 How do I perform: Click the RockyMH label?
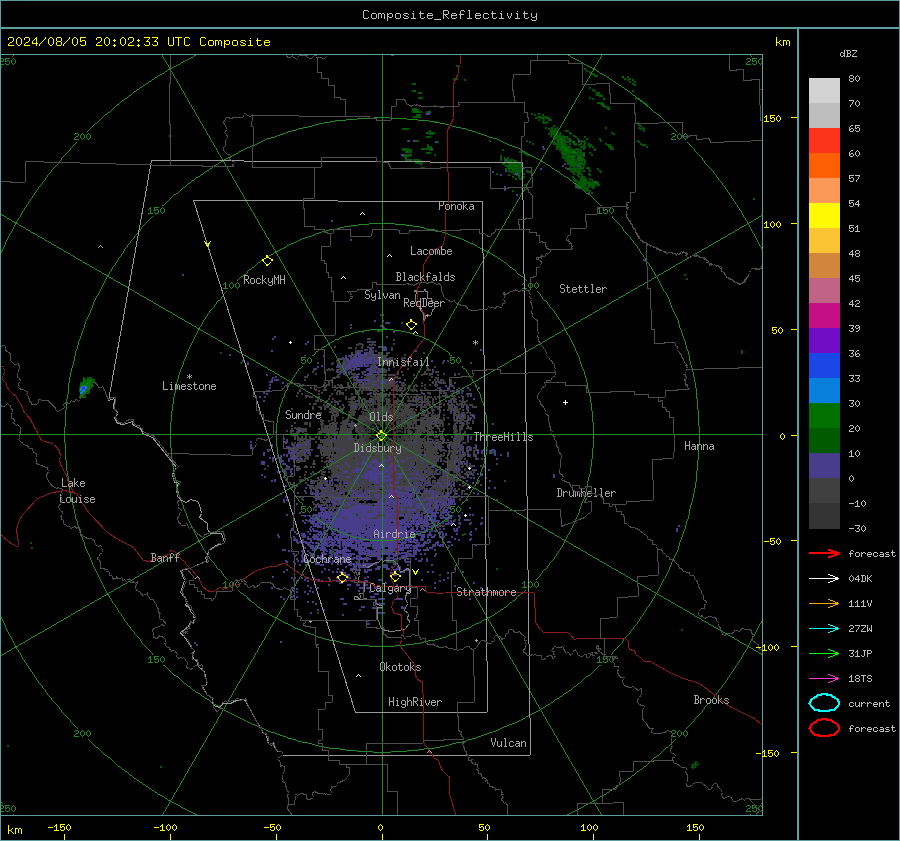tap(264, 280)
